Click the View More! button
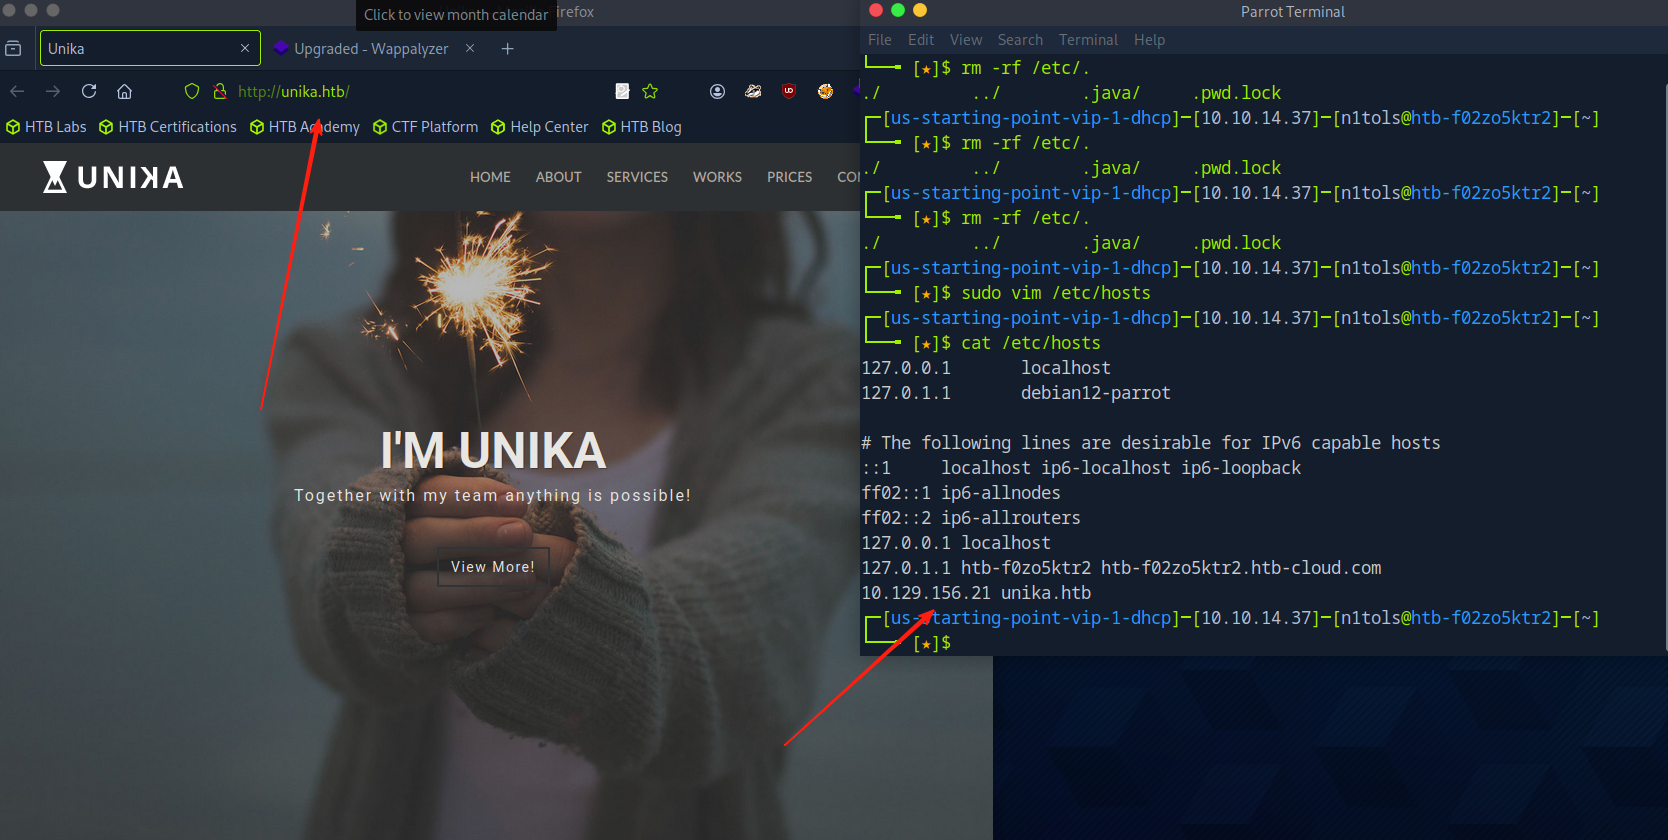 click(493, 567)
